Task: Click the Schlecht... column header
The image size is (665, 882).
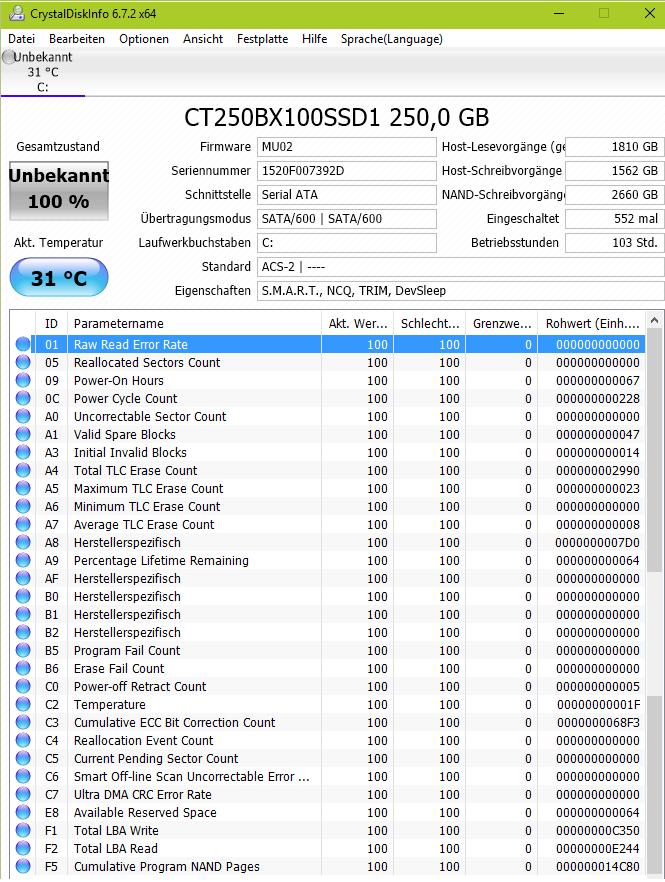Action: (x=430, y=323)
